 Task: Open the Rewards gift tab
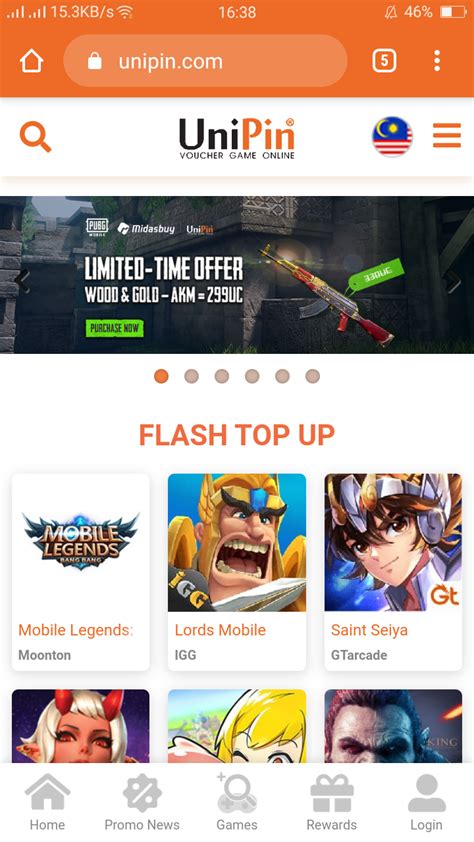[332, 803]
